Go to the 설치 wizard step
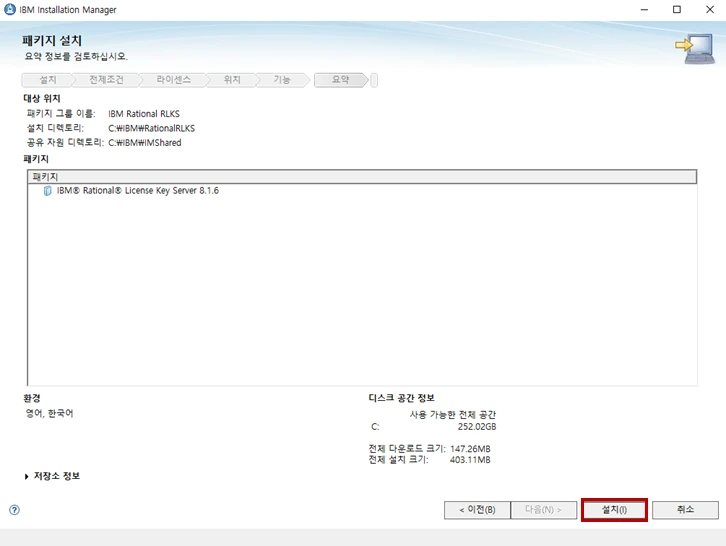Screen dimensions: 726x546 [48, 79]
